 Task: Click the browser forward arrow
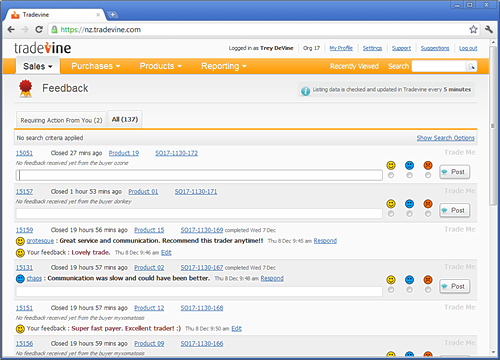pos(25,30)
